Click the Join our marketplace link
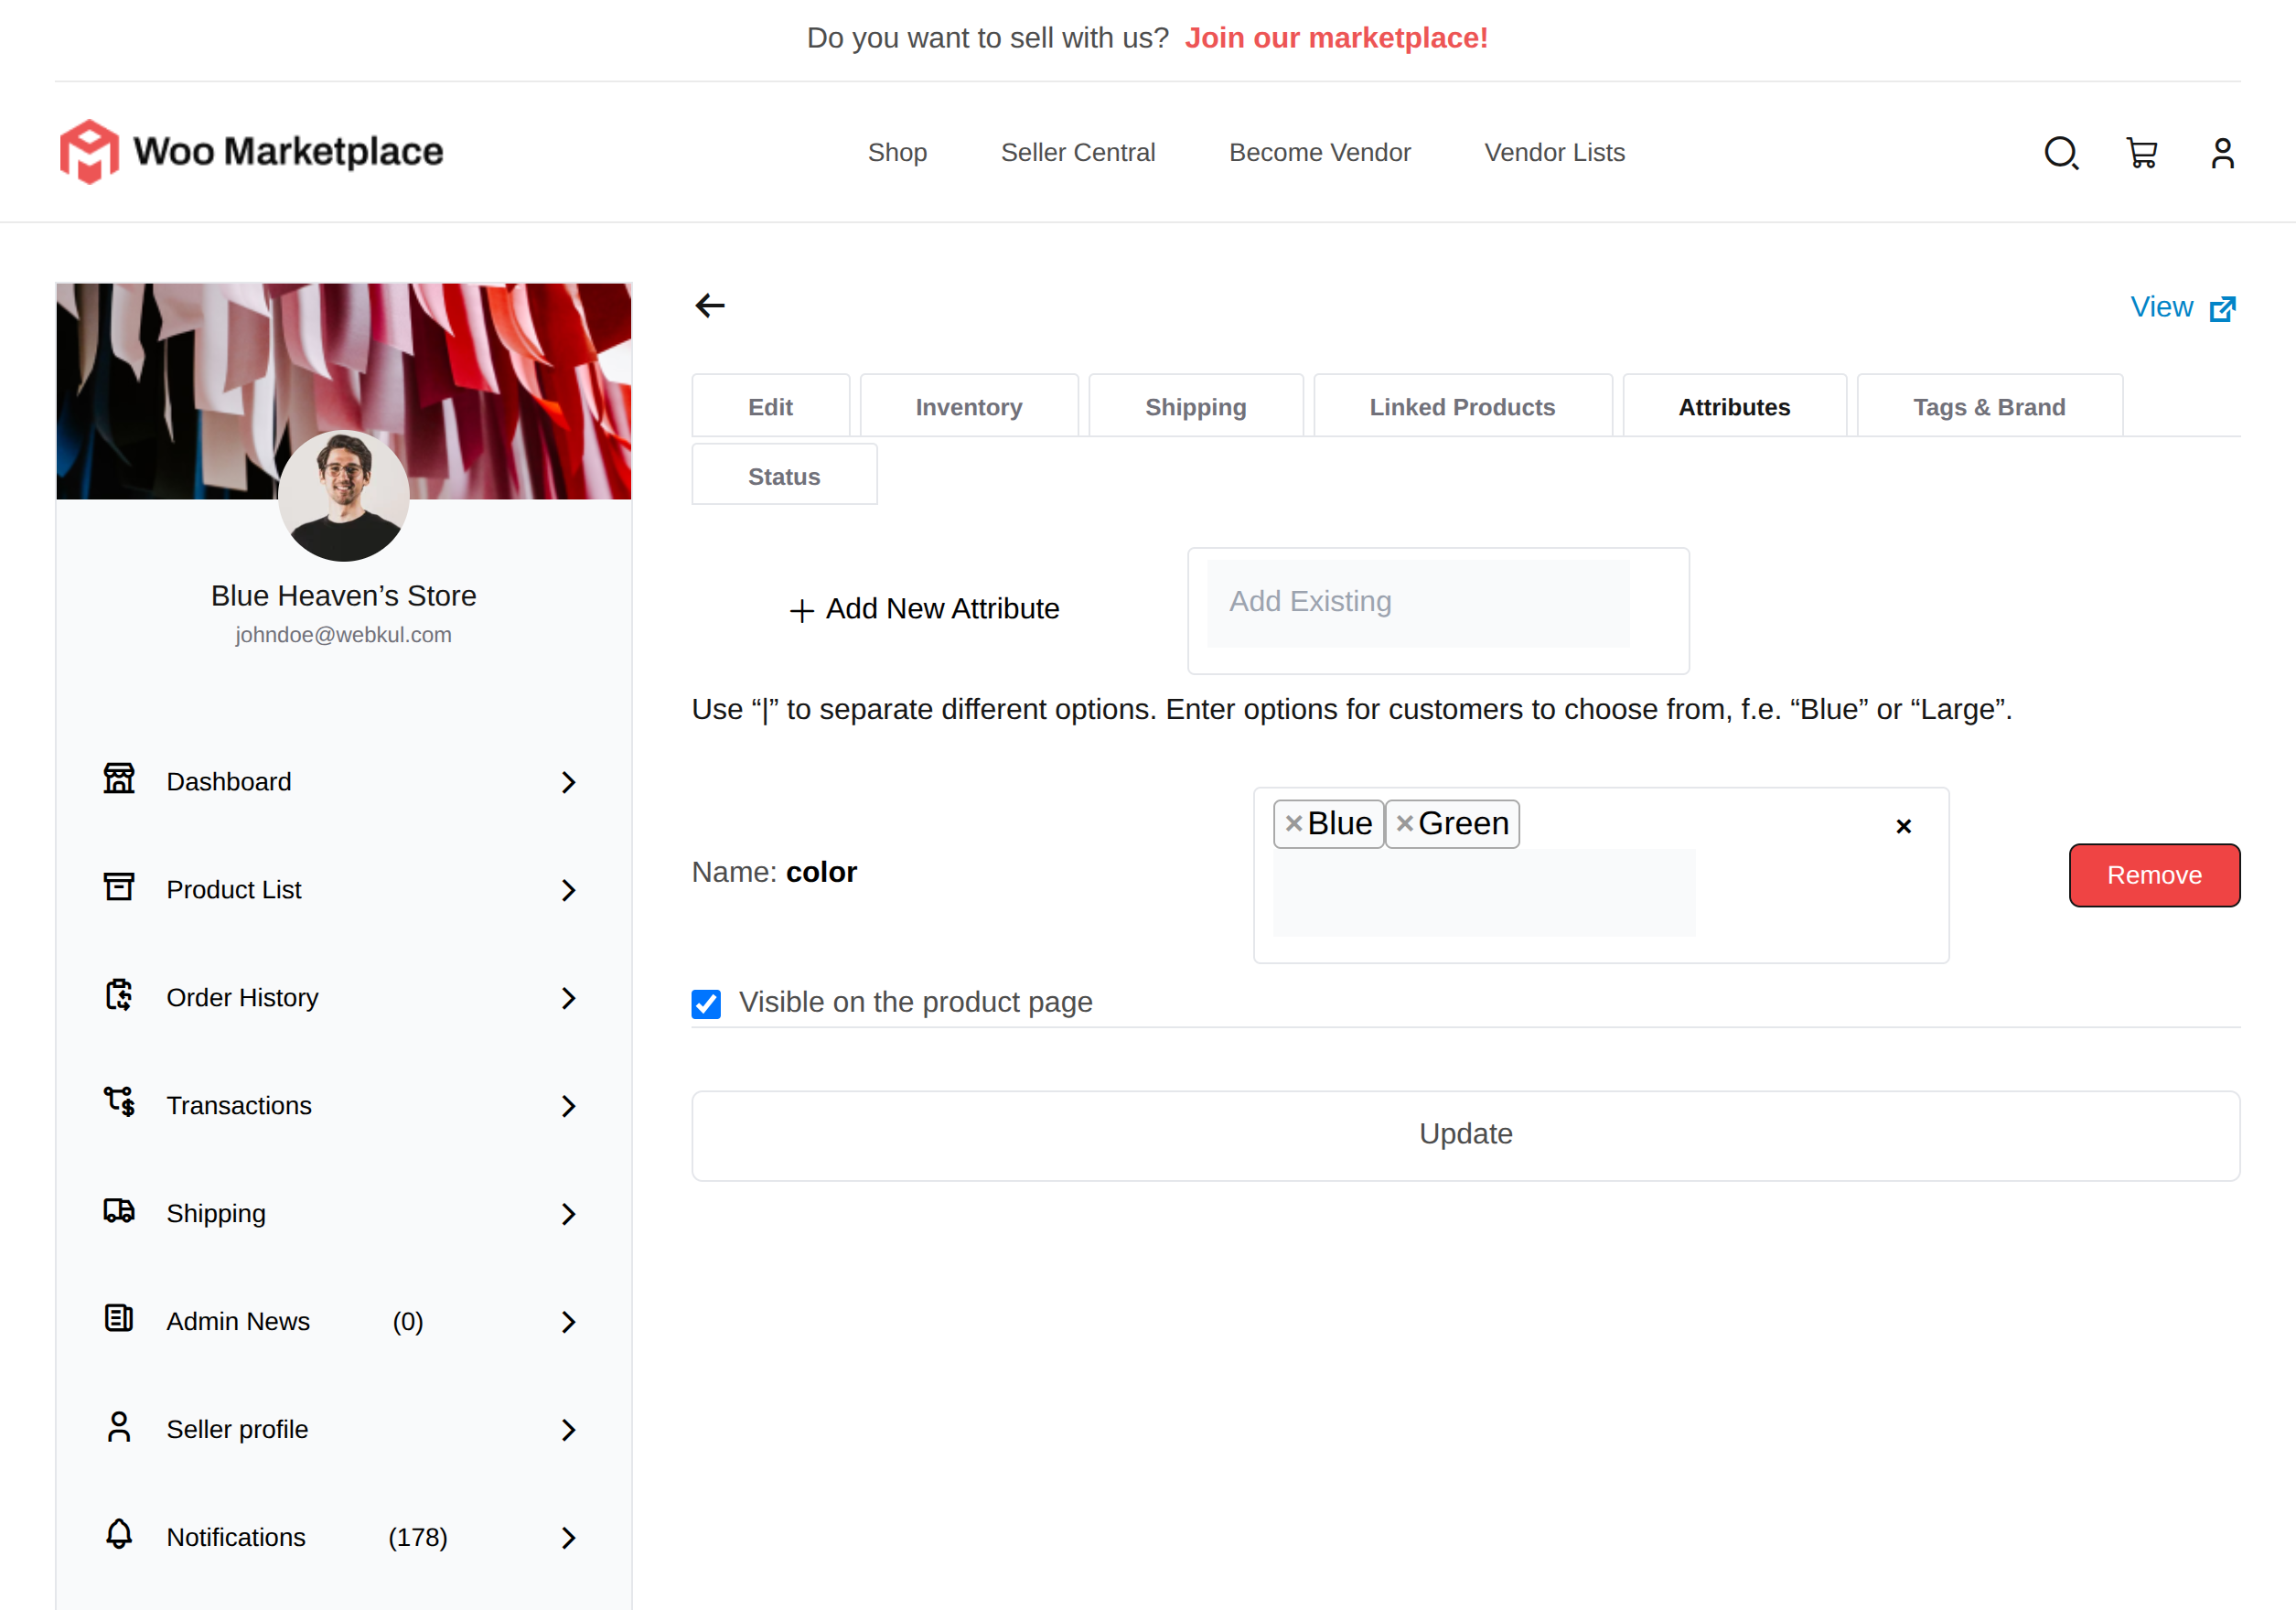2296x1610 pixels. tap(1336, 38)
